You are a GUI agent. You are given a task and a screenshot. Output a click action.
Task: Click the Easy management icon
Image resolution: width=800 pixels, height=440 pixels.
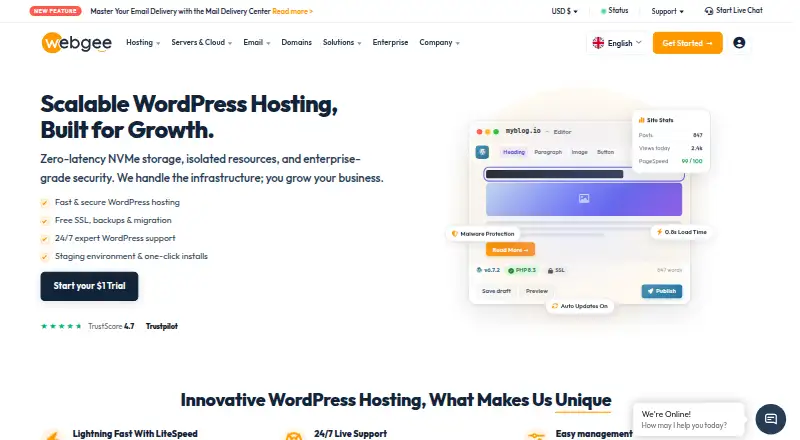pyautogui.click(x=536, y=435)
